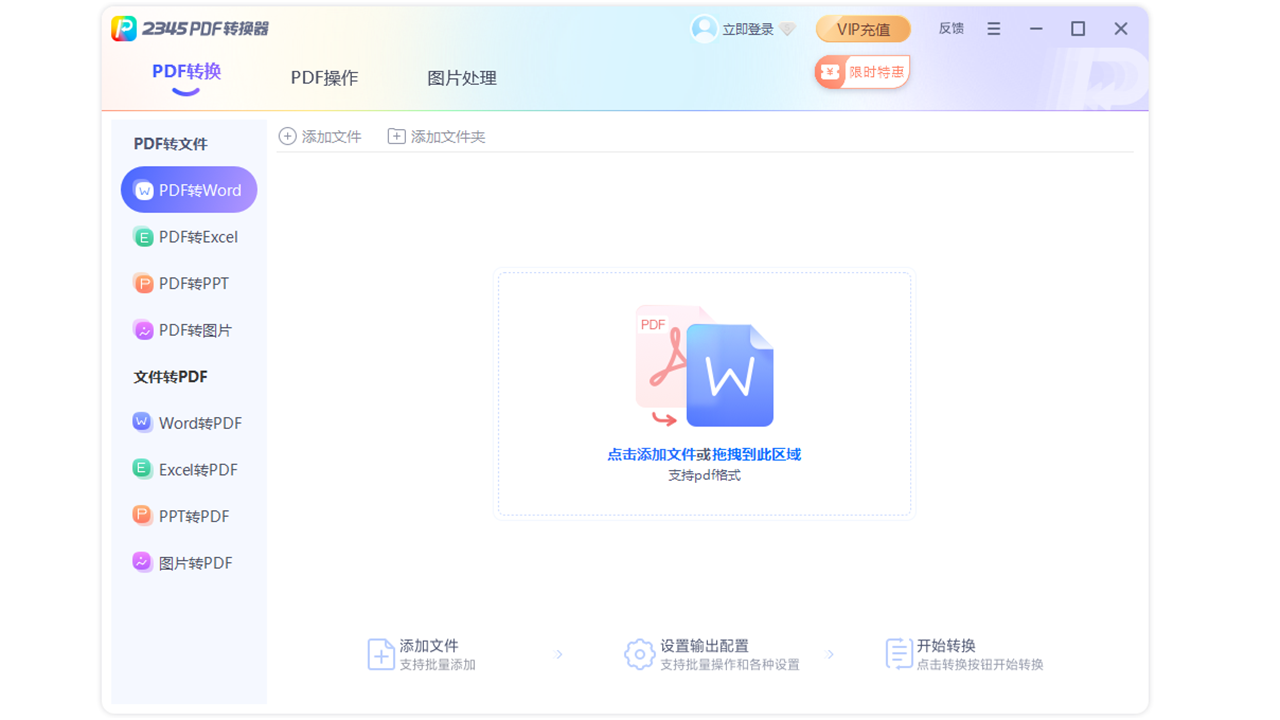Click the arrow after 设置输出配置 step

point(831,655)
